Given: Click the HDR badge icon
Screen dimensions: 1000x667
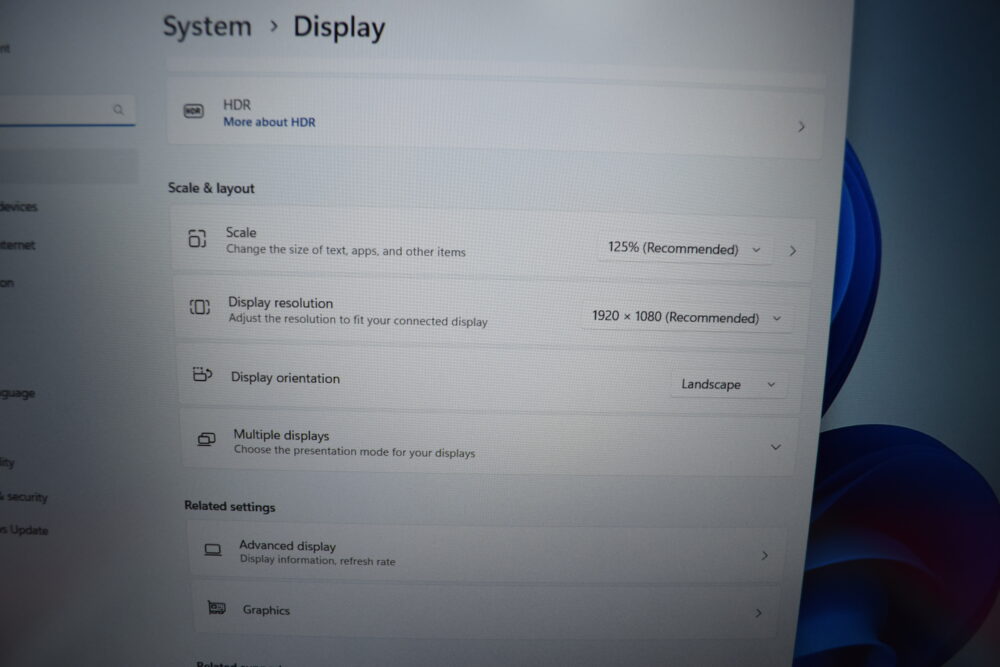Looking at the screenshot, I should 193,111.
